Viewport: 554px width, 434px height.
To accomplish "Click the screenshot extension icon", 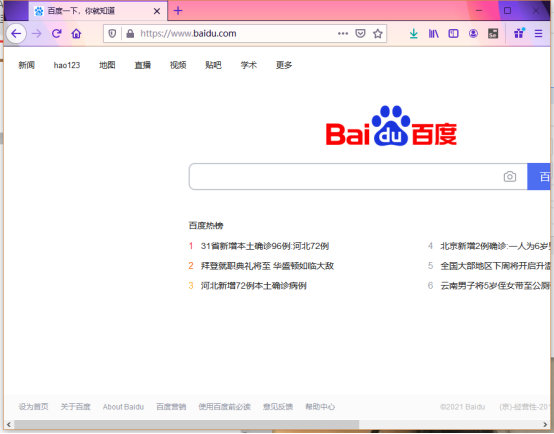I will pos(493,34).
